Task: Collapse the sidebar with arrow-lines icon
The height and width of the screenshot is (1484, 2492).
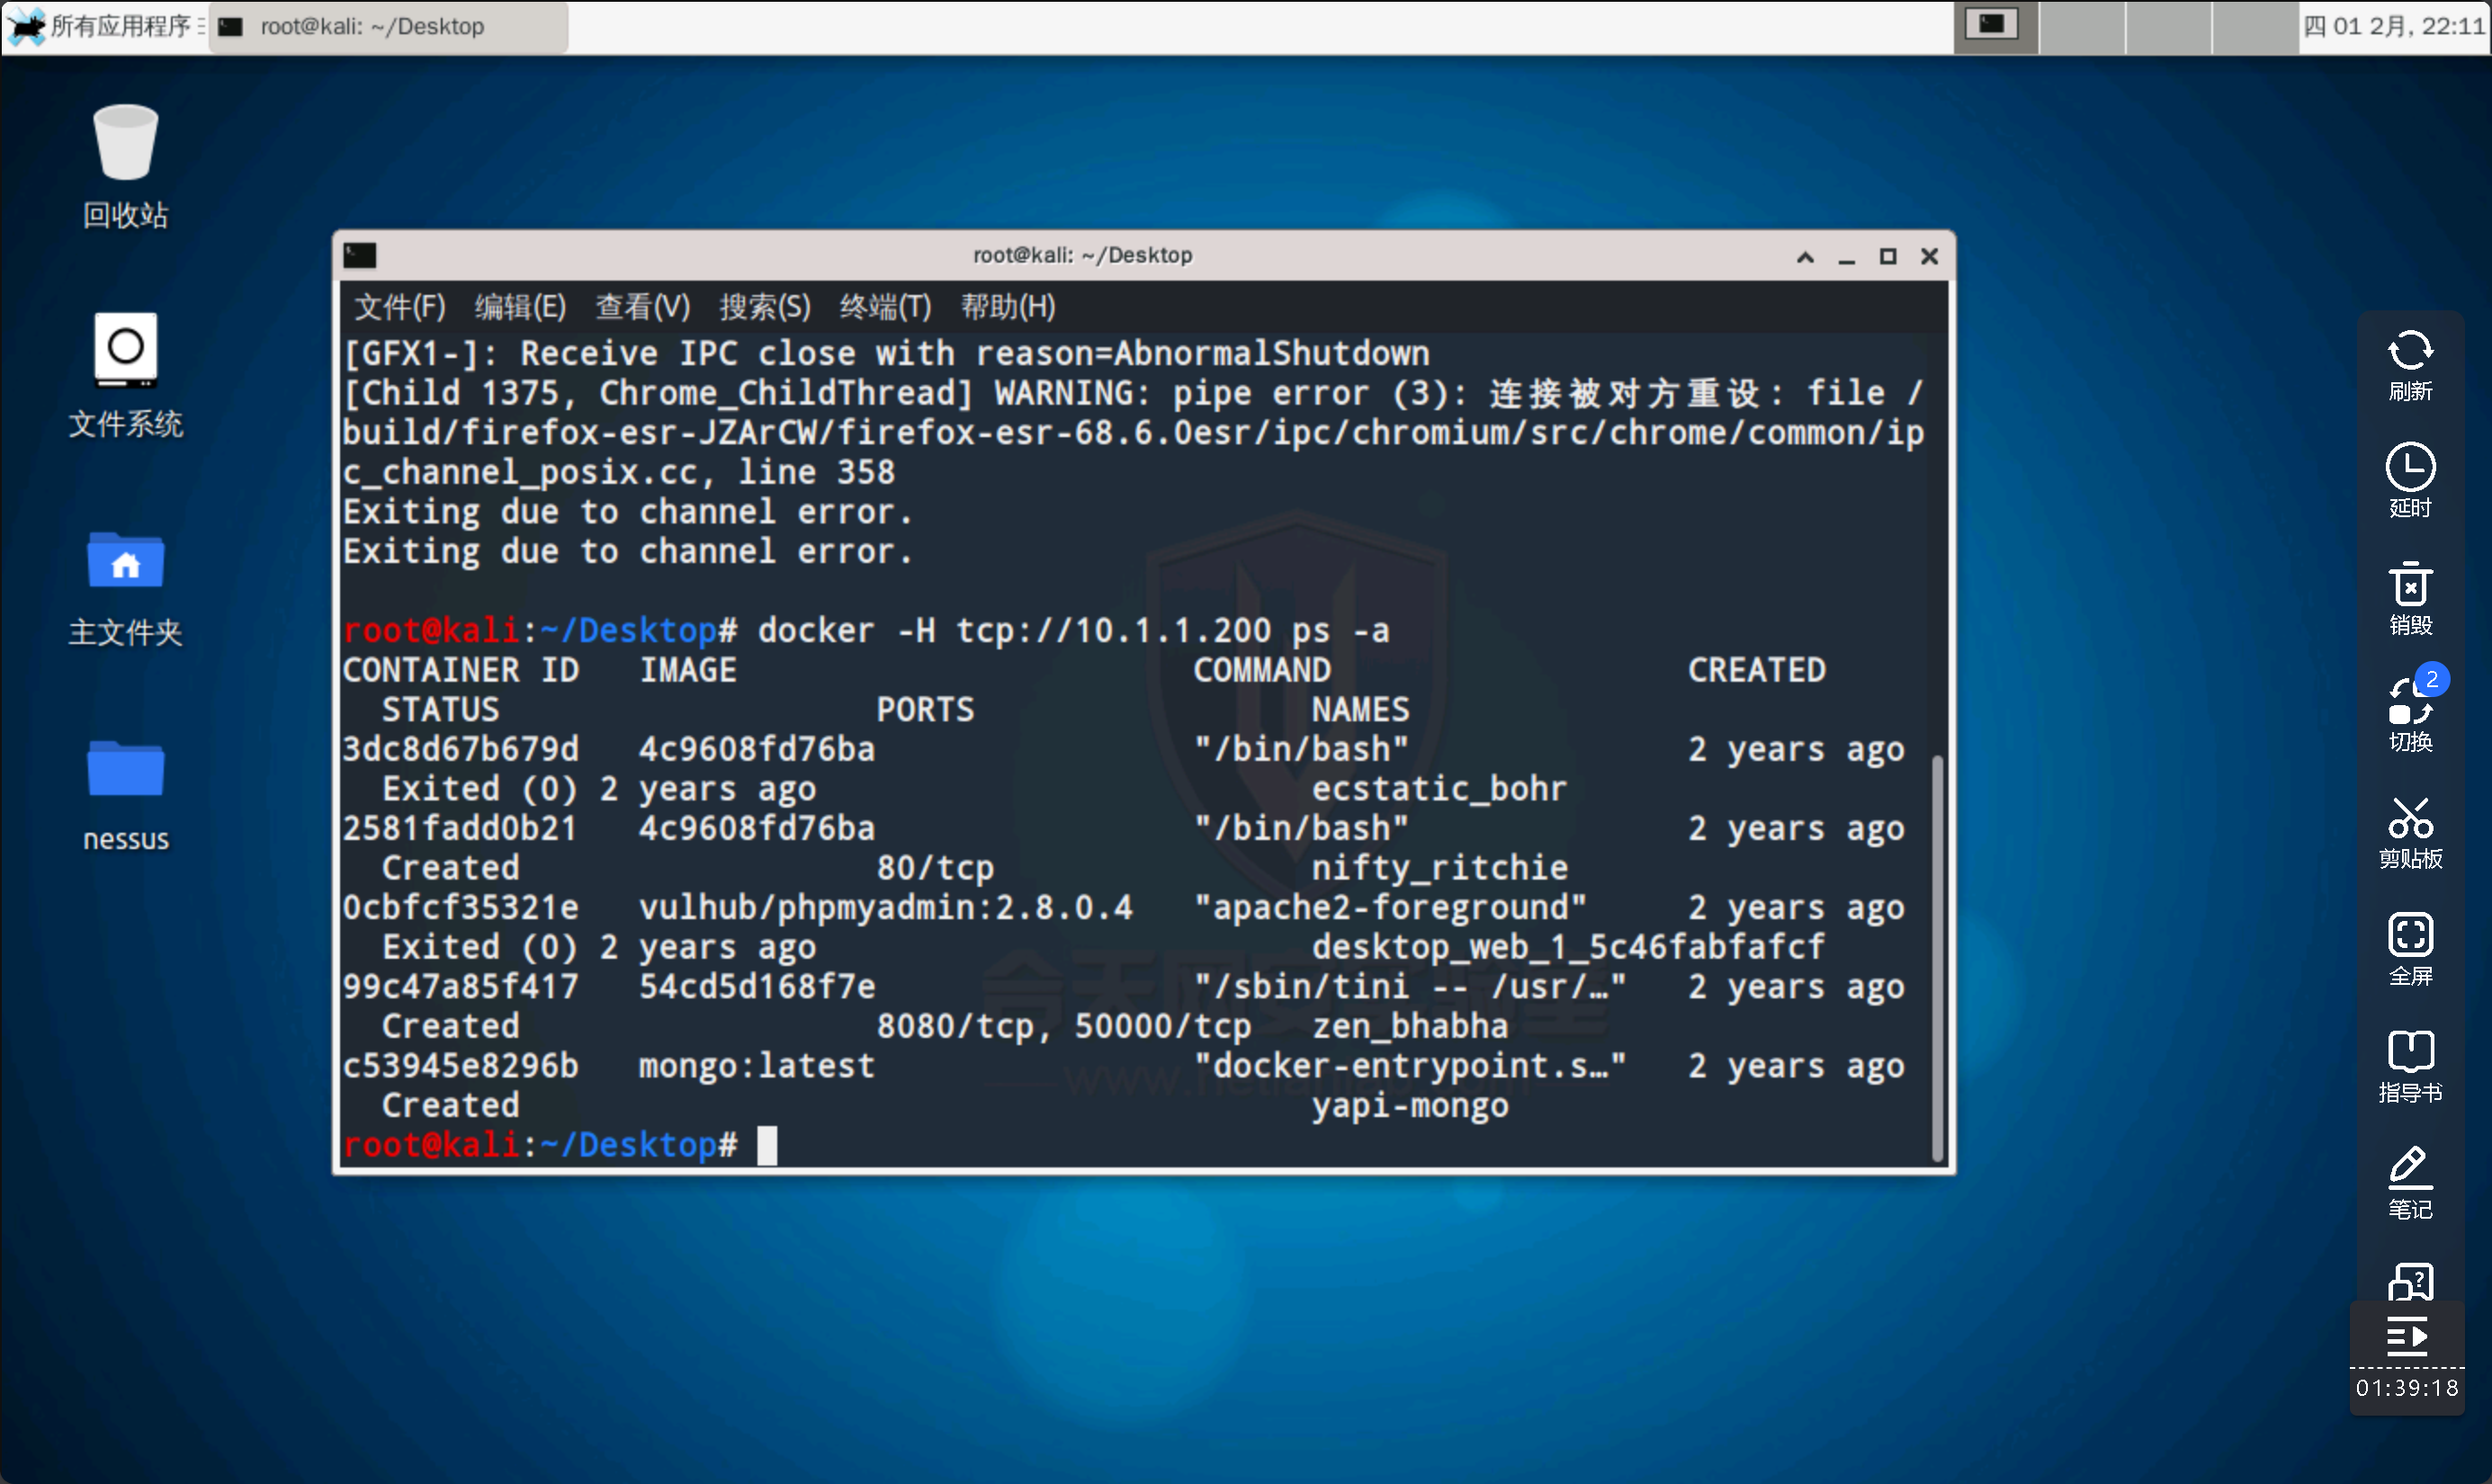Action: pyautogui.click(x=2407, y=1336)
